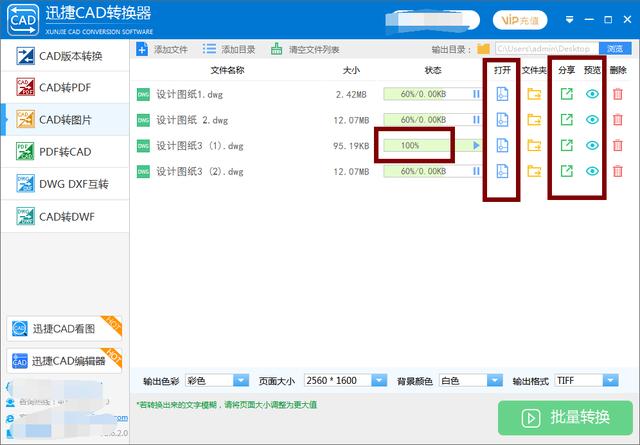Select DWG DXF互转 in the sidebar

pyautogui.click(x=65, y=184)
